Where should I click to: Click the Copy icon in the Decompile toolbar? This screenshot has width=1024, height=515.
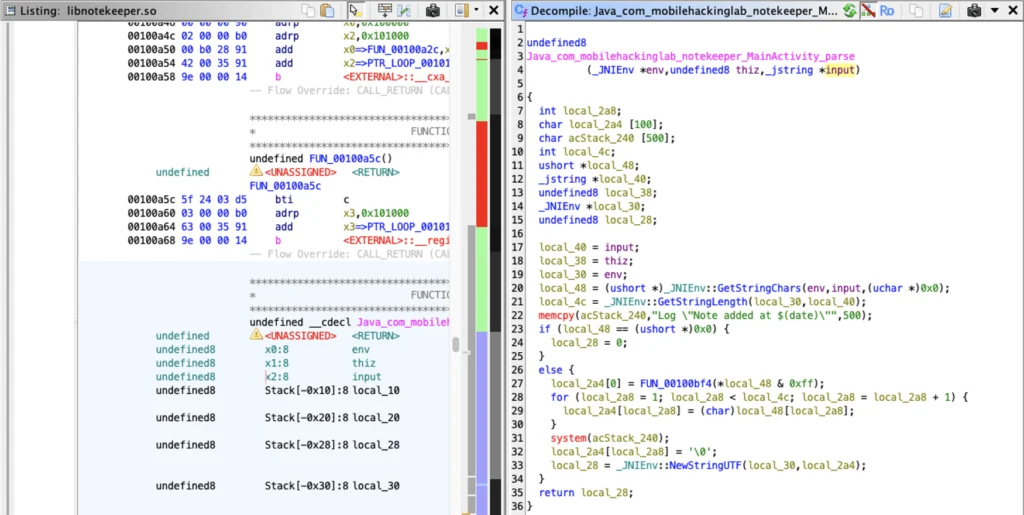tap(917, 10)
